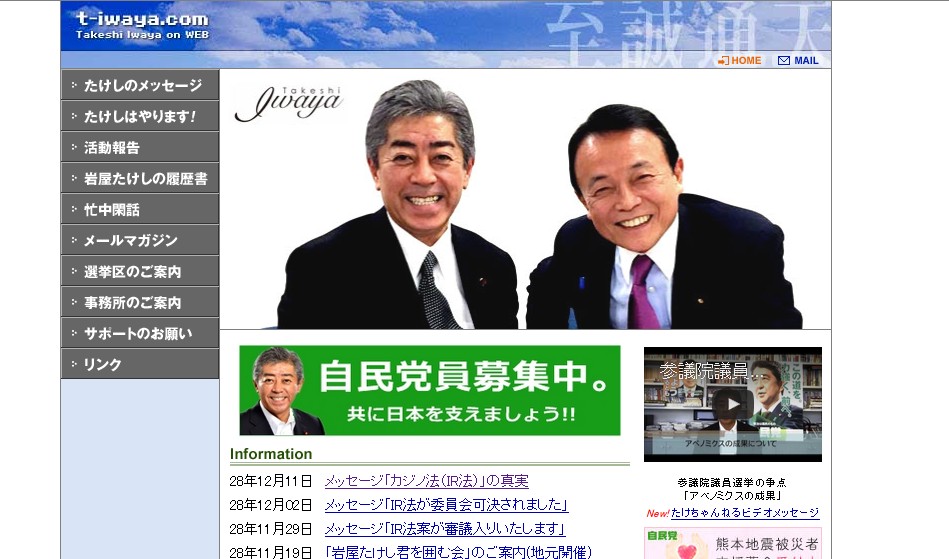This screenshot has height=559, width=949.
Task: Open the 自民党員募集中 green banner
Action: tap(430, 390)
